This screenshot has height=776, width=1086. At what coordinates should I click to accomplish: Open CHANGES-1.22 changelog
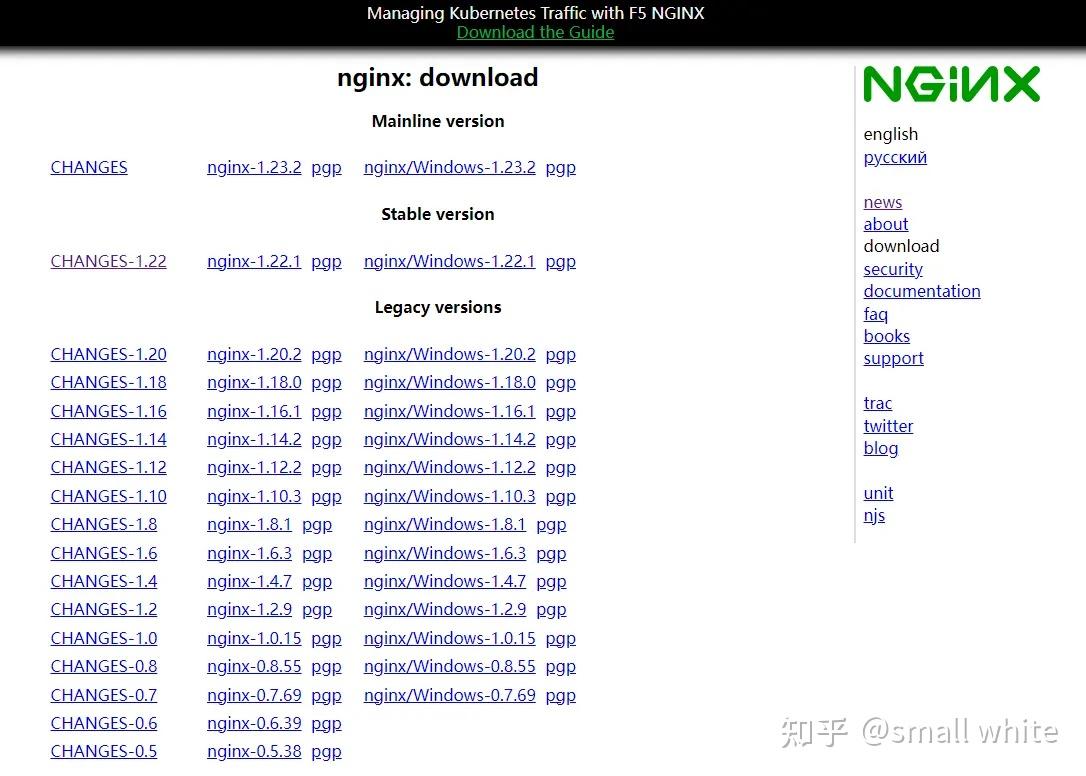coord(108,261)
